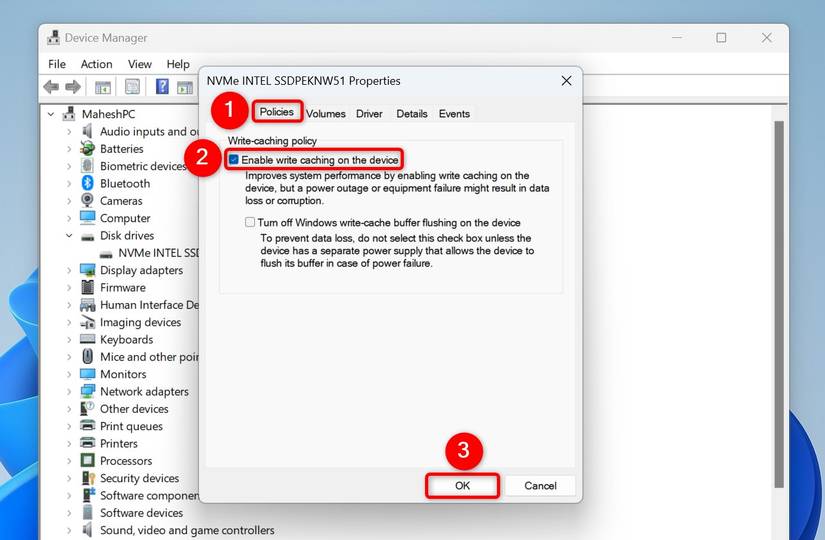Click the Bluetooth device icon
The width and height of the screenshot is (825, 540).
[87, 183]
